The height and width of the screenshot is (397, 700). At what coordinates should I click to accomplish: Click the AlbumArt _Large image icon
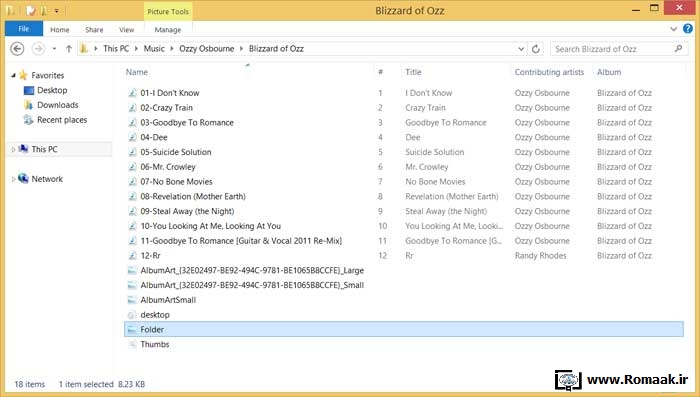pos(132,270)
